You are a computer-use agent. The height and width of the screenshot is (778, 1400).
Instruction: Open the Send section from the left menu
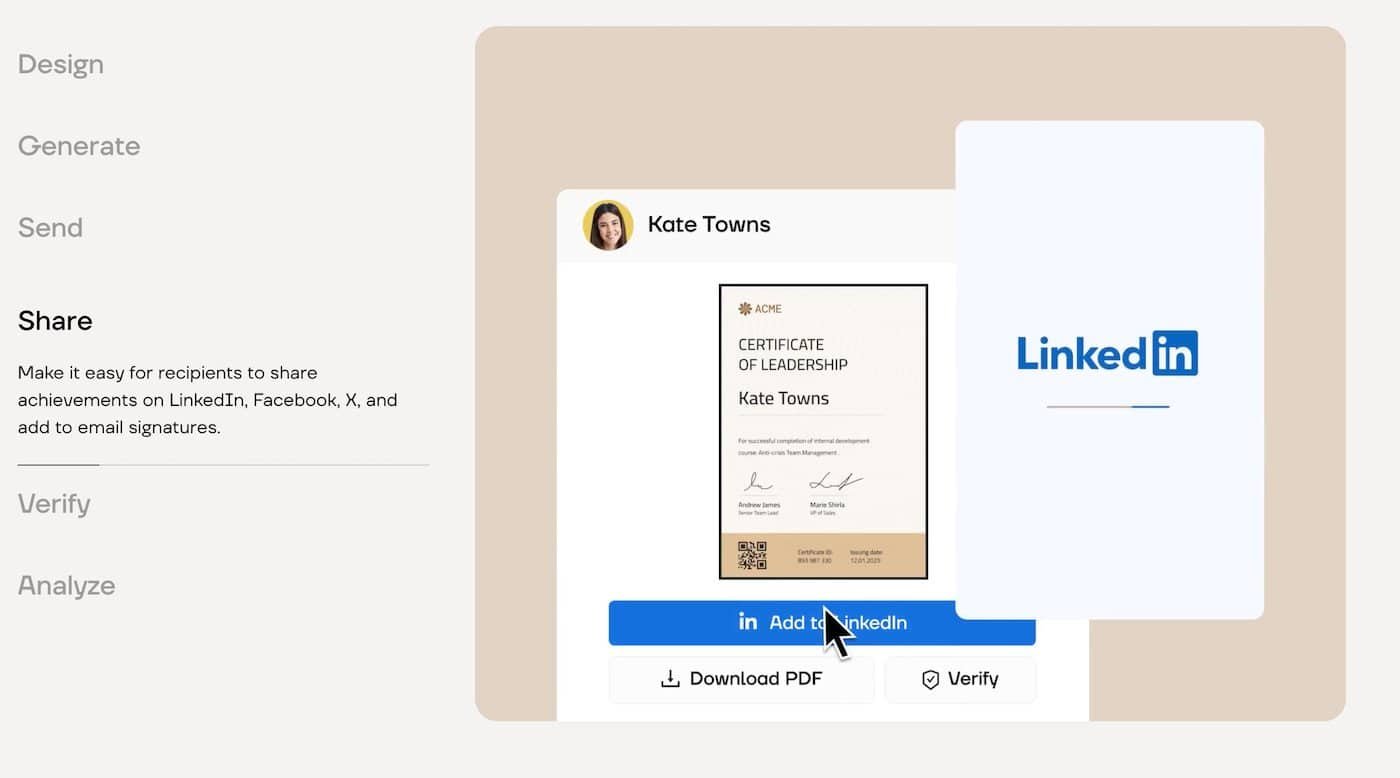(50, 227)
